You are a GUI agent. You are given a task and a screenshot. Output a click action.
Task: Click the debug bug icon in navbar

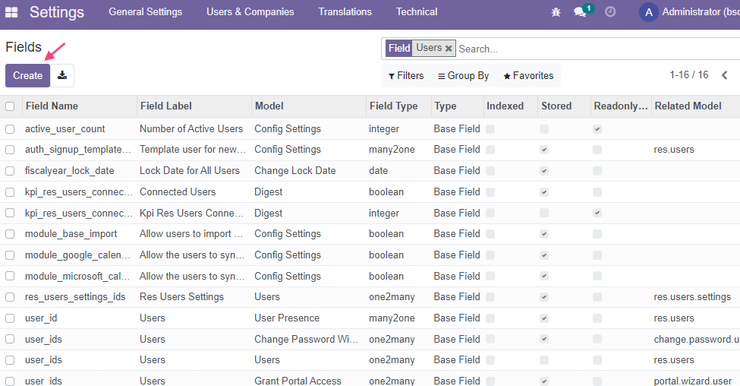click(x=556, y=12)
